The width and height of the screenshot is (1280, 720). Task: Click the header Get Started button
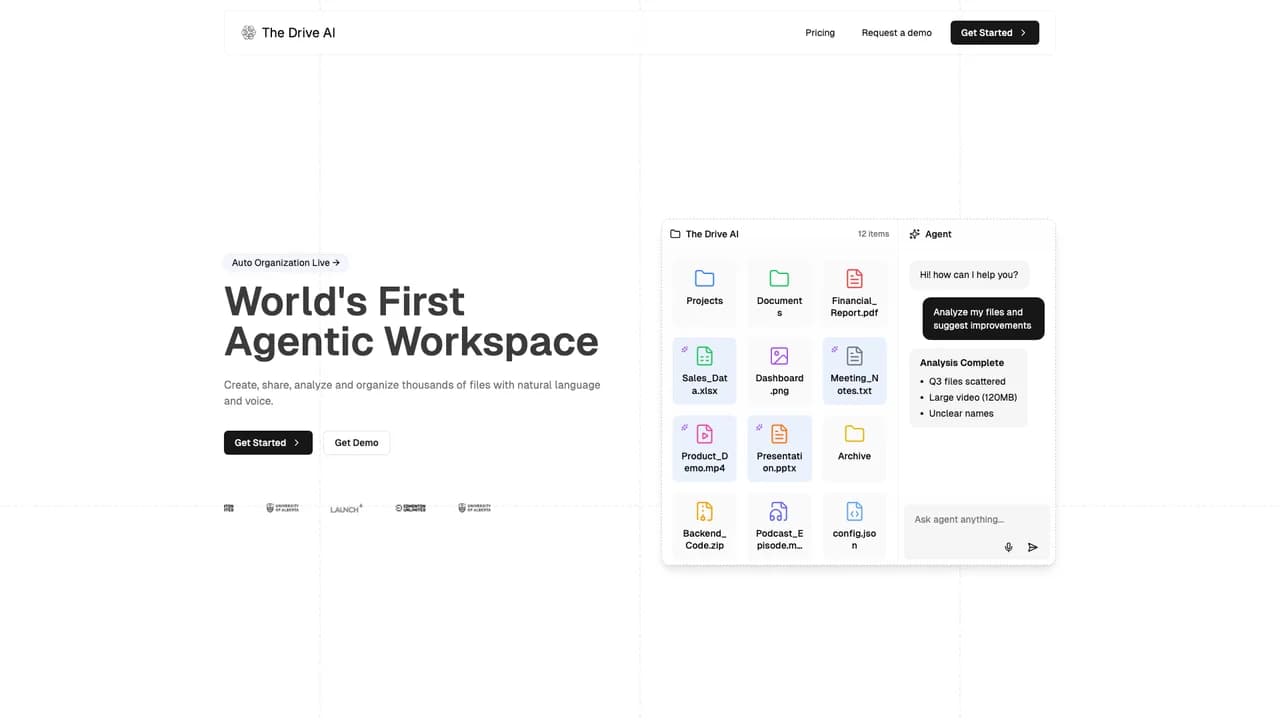click(x=994, y=33)
